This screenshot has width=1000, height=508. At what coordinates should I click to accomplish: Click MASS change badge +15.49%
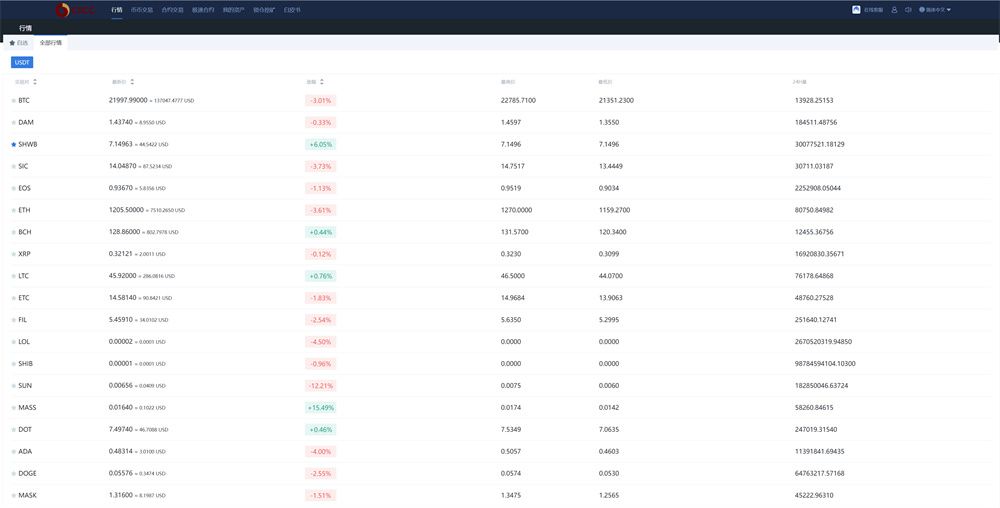pos(321,408)
